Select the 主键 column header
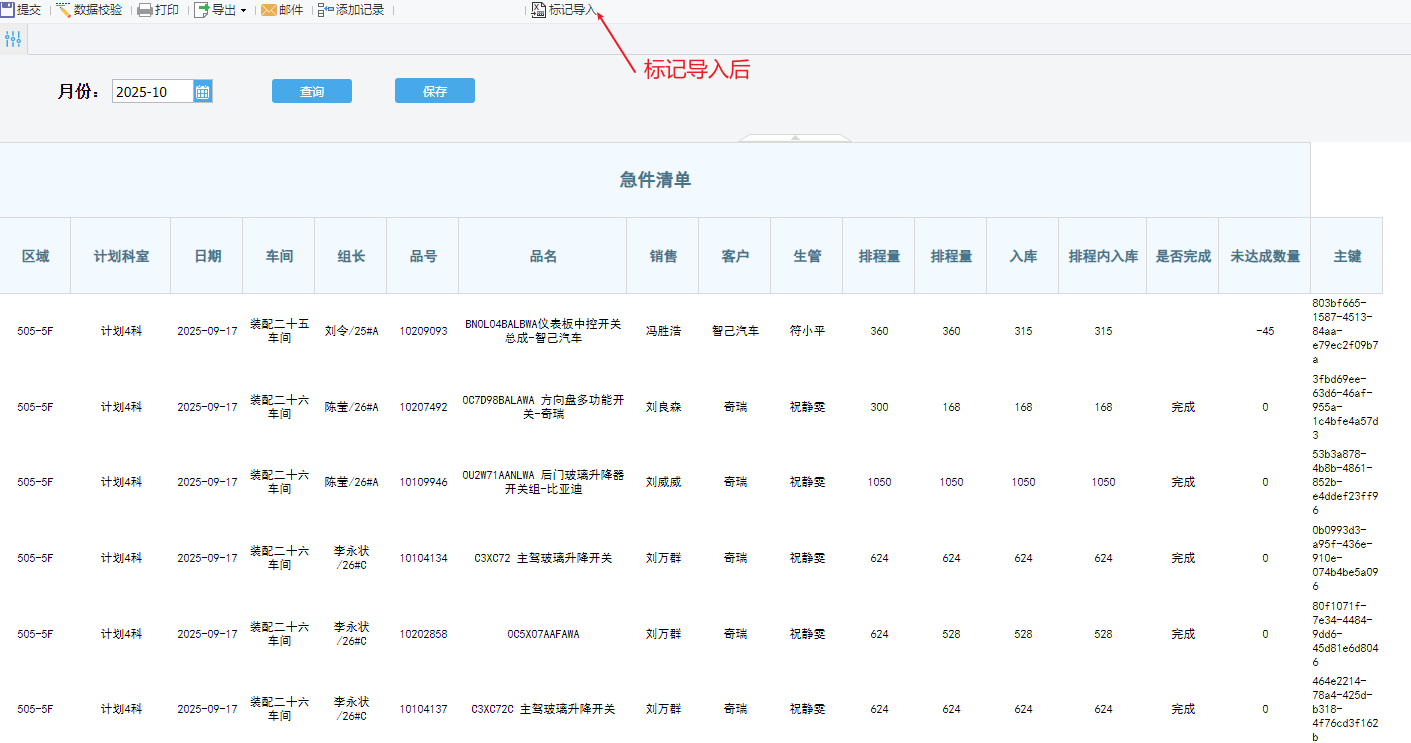 click(x=1347, y=256)
